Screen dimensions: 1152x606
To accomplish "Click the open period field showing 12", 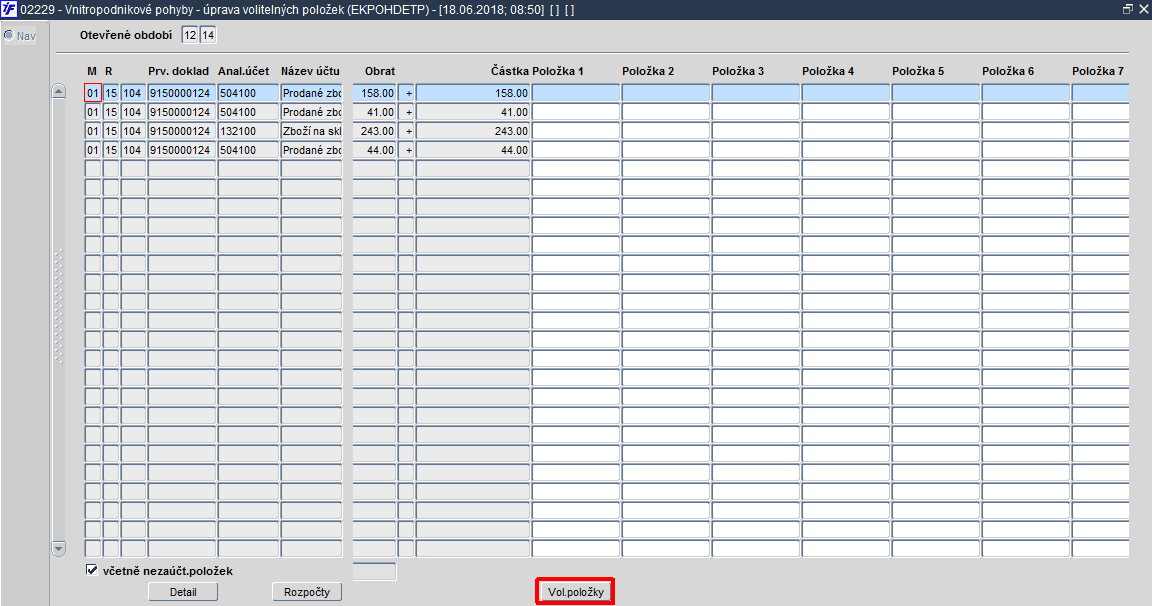I will (190, 35).
